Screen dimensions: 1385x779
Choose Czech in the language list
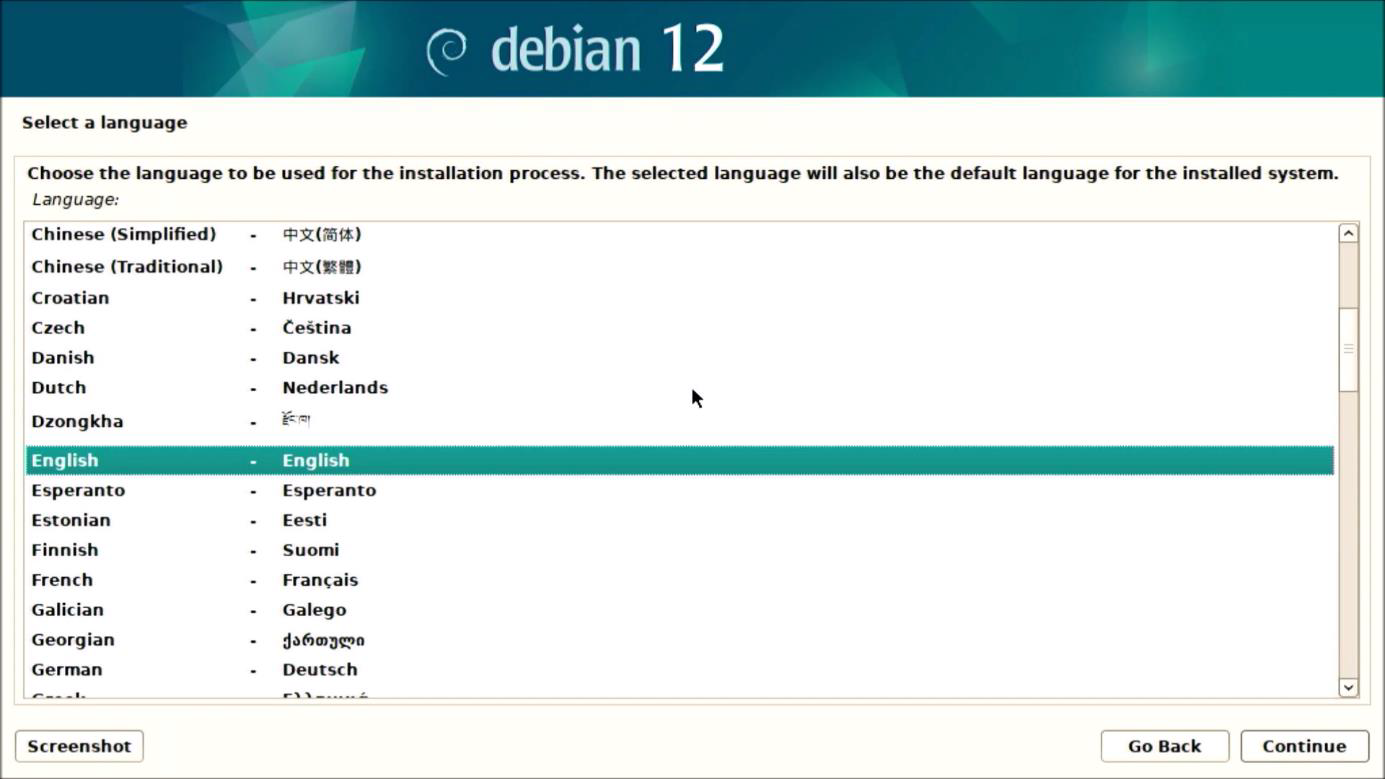pos(680,328)
